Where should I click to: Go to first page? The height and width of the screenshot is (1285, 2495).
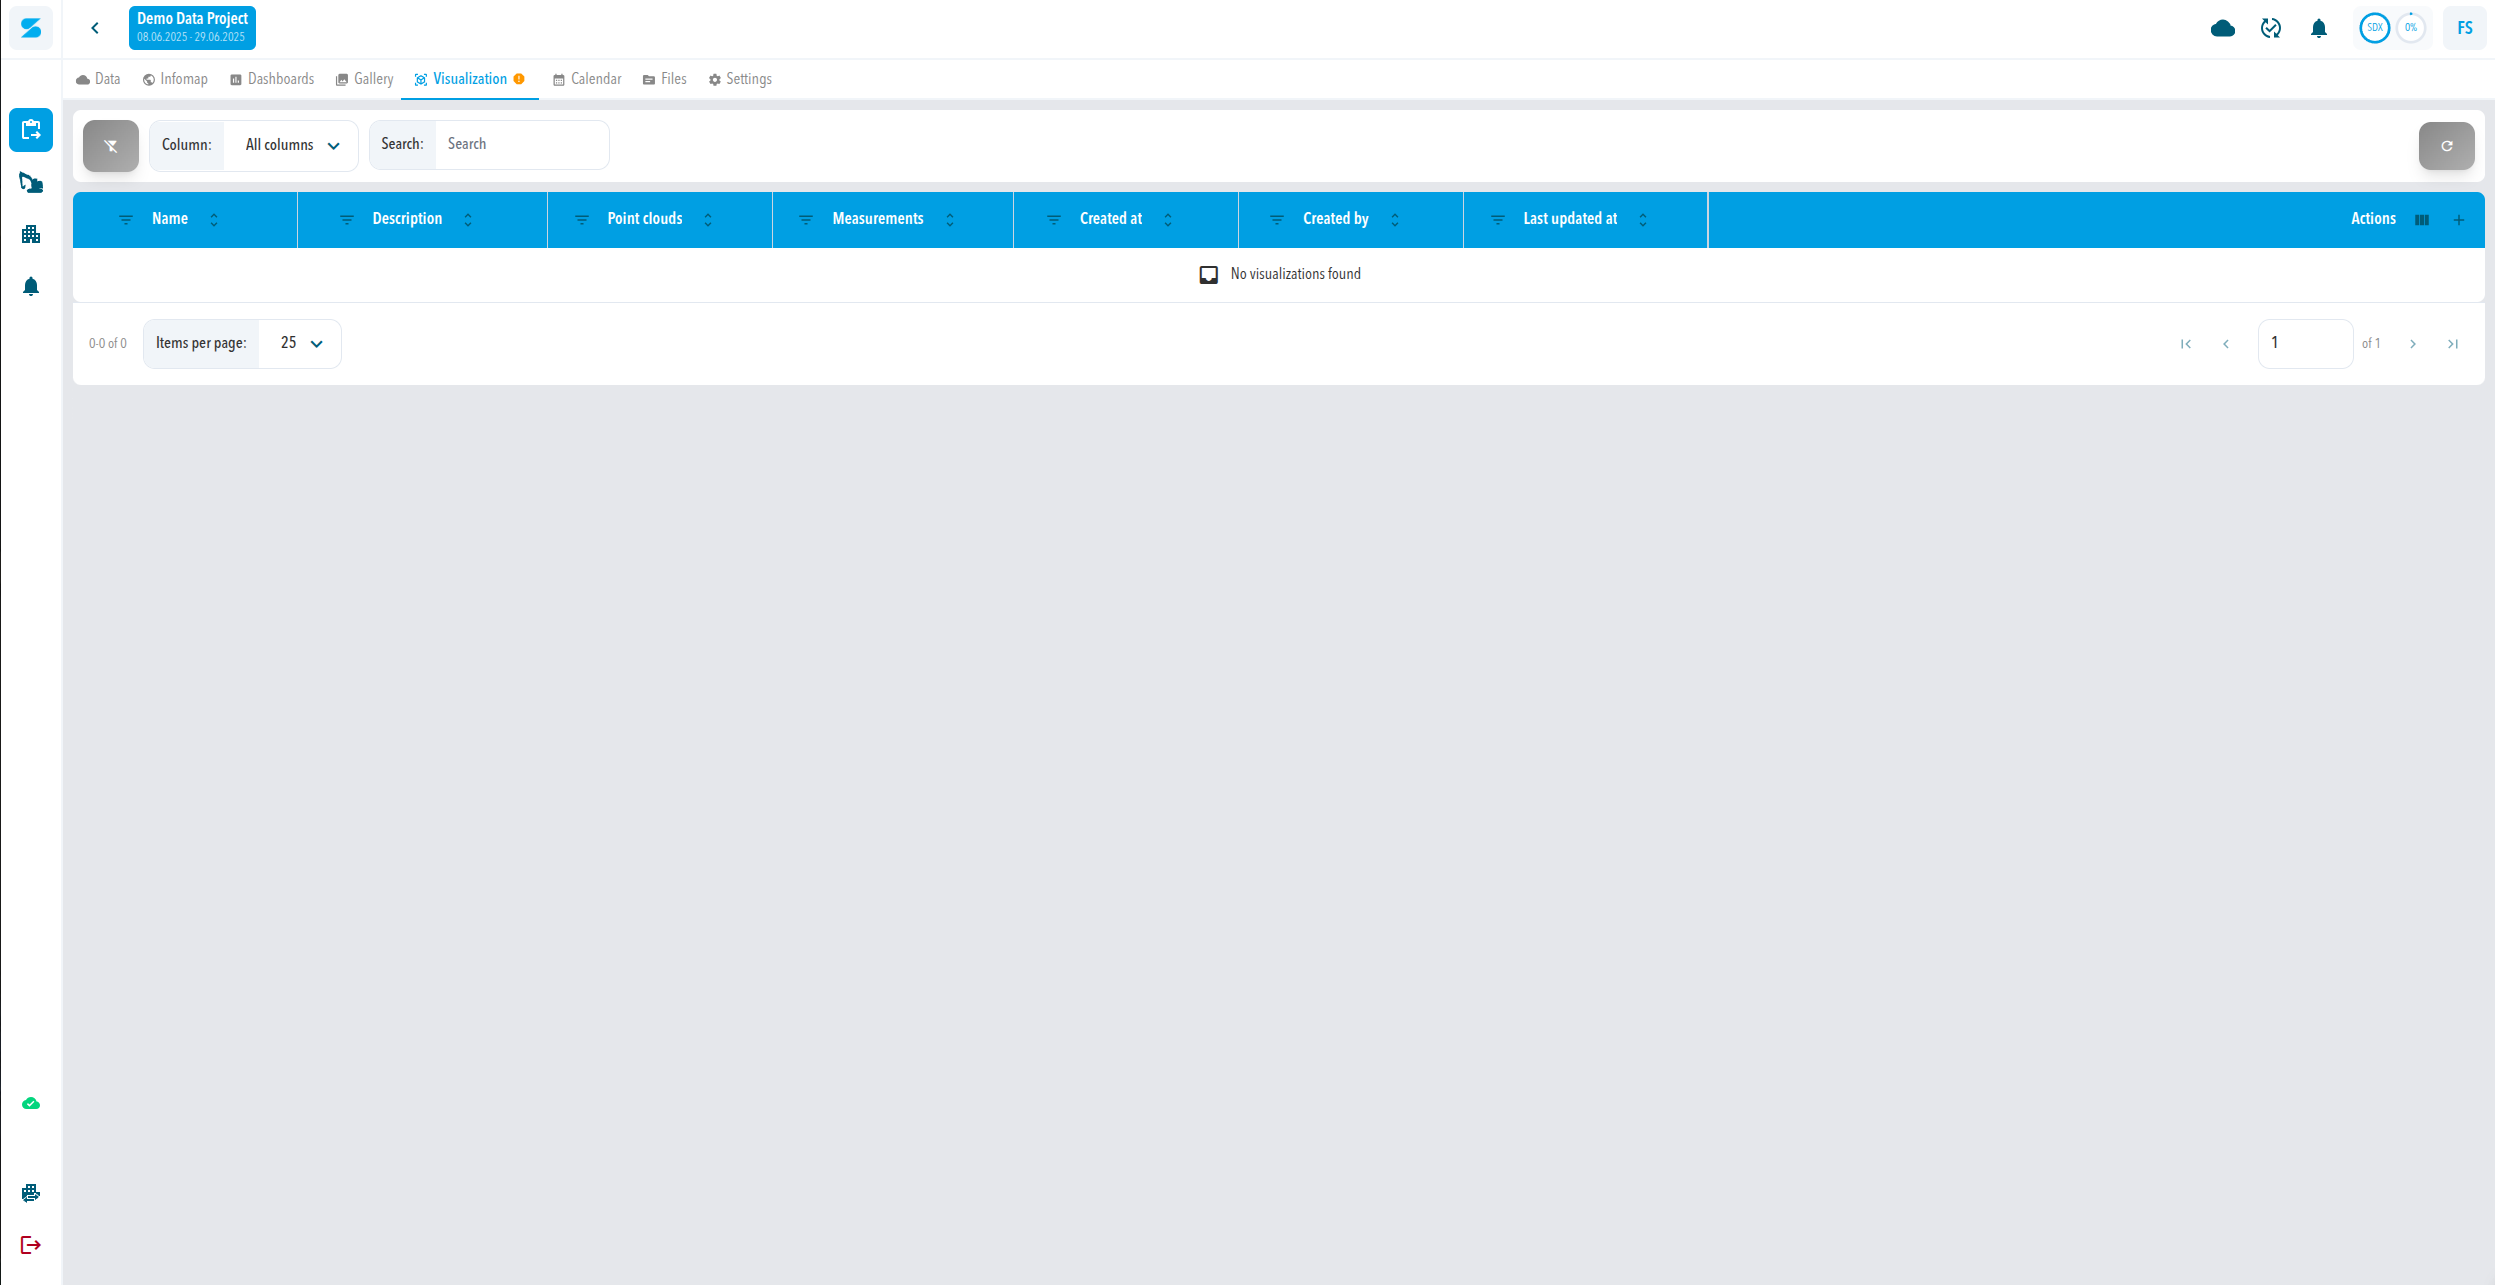tap(2186, 344)
